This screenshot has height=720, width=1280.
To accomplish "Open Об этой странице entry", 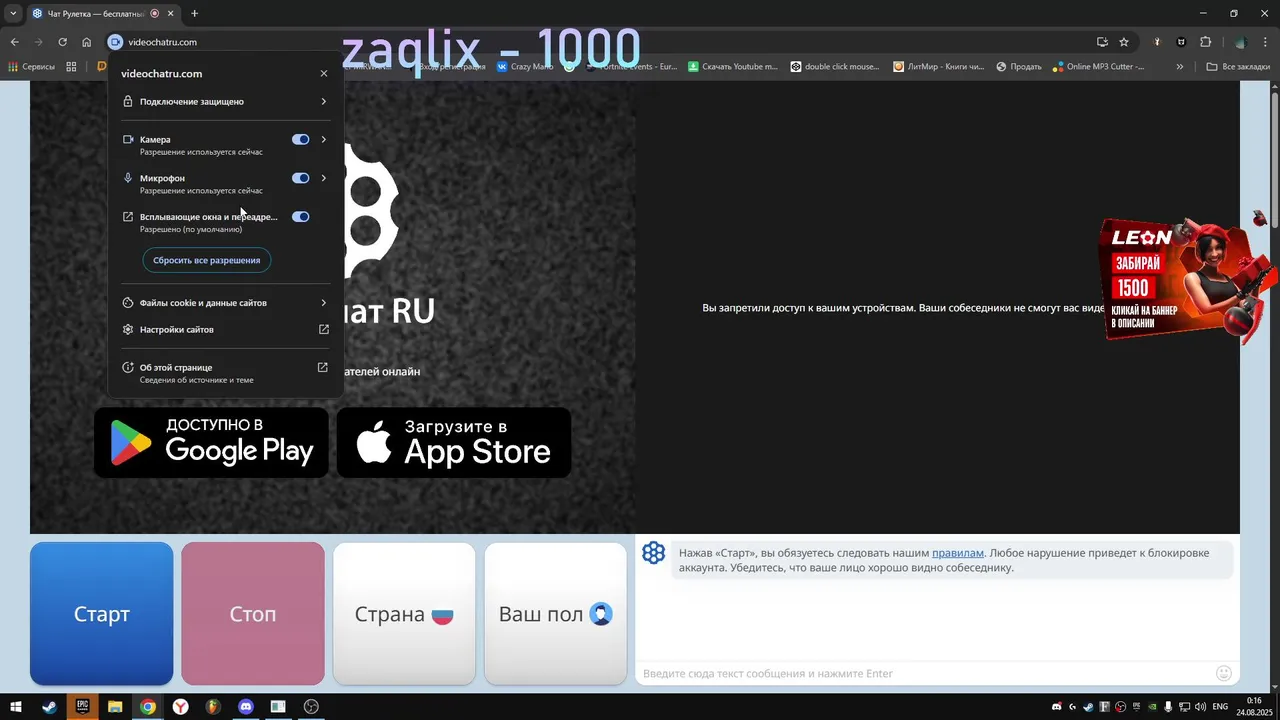I will [225, 373].
